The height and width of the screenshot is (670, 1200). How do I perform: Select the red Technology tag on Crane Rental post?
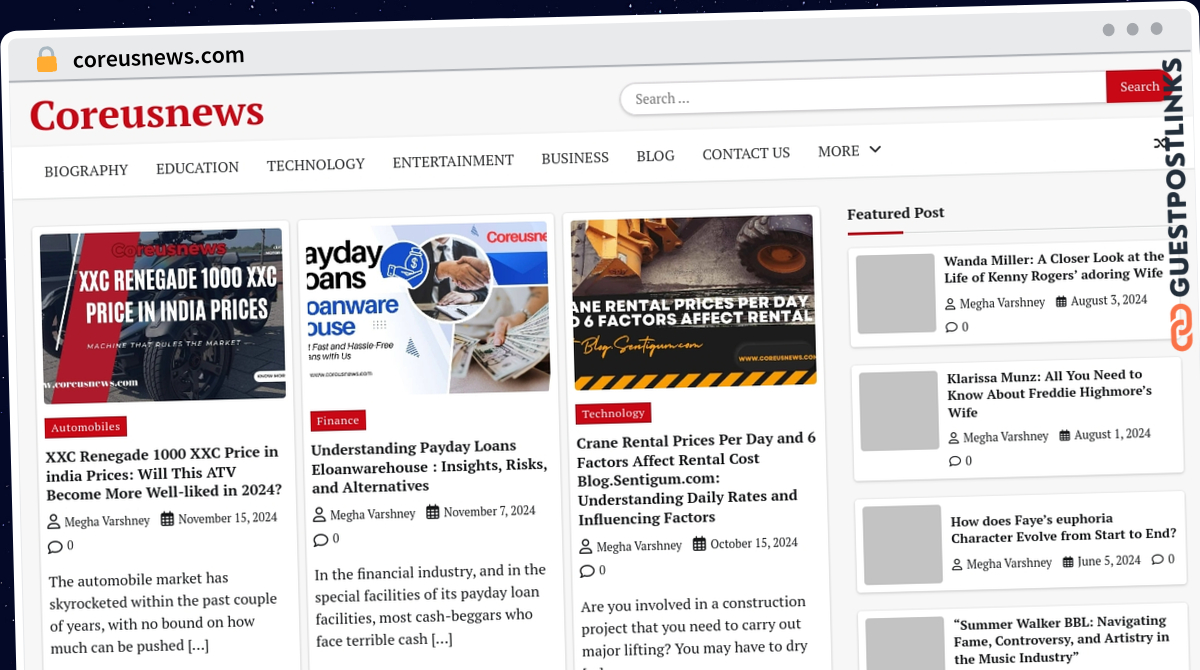tap(613, 413)
